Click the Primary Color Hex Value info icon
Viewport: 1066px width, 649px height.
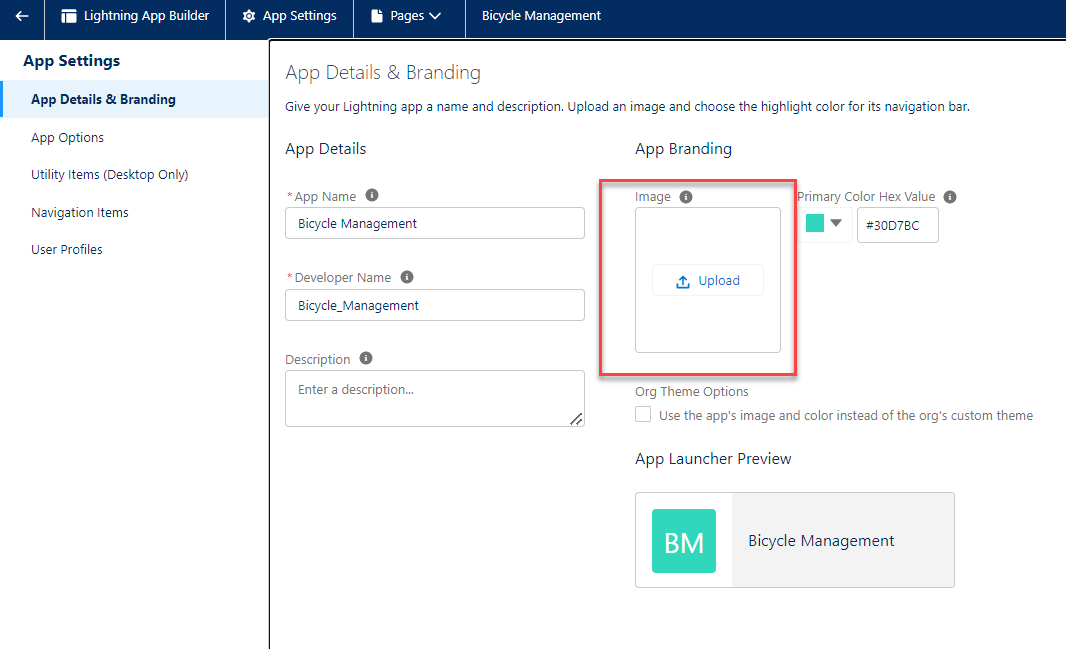click(949, 196)
